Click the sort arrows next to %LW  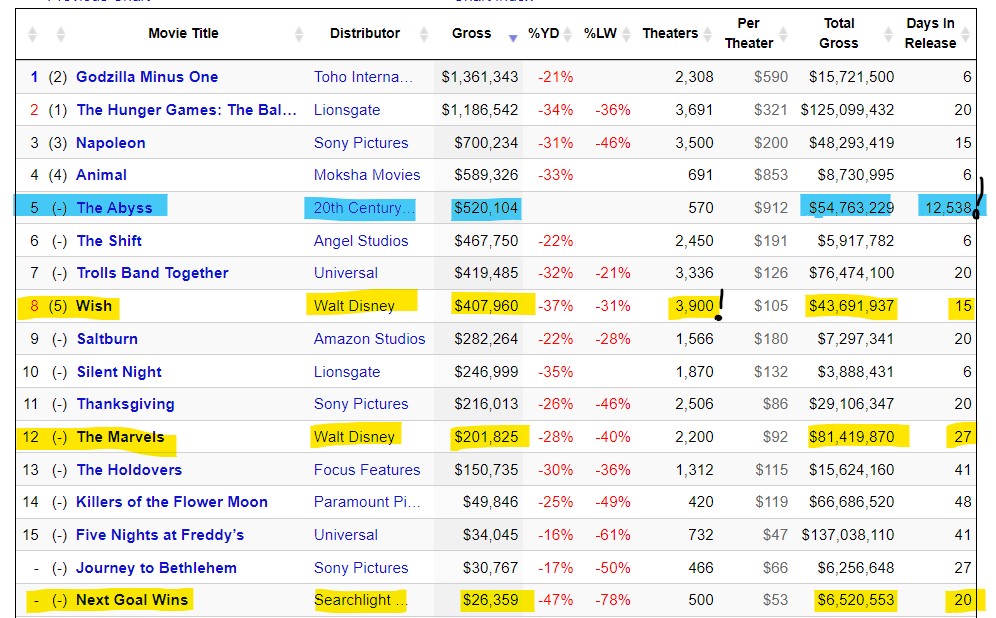(628, 35)
